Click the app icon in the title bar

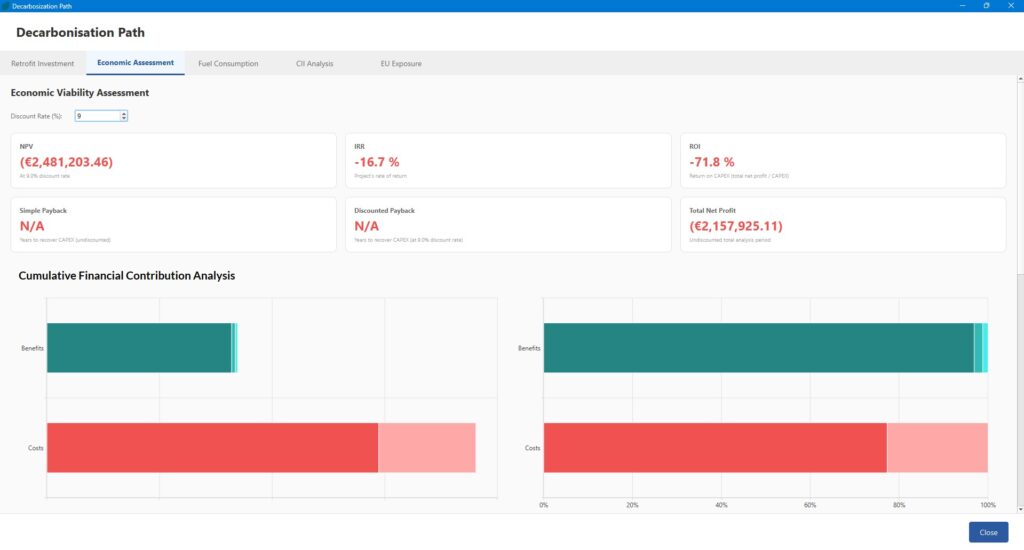[x=6, y=6]
